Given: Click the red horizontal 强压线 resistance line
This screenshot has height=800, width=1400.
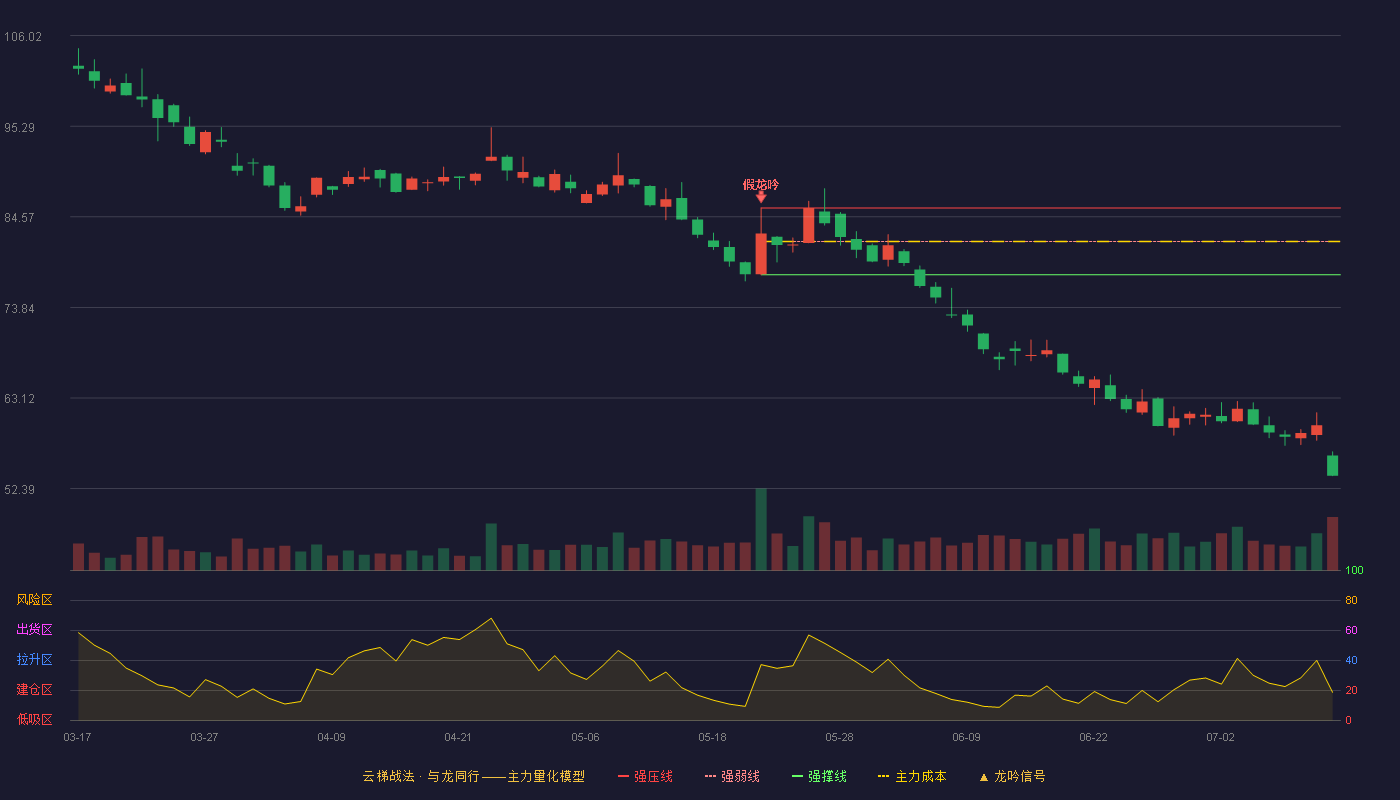Looking at the screenshot, I should 1050,208.
